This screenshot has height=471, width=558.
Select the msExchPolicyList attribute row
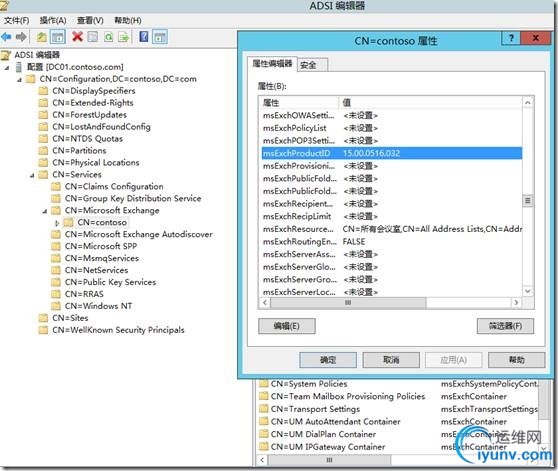point(392,128)
